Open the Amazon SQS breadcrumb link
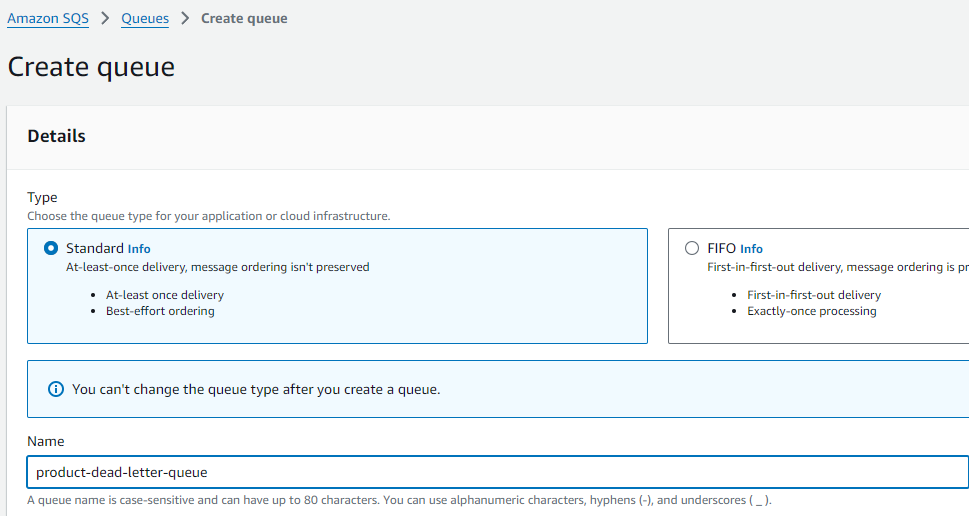The width and height of the screenshot is (969, 516). pos(48,18)
